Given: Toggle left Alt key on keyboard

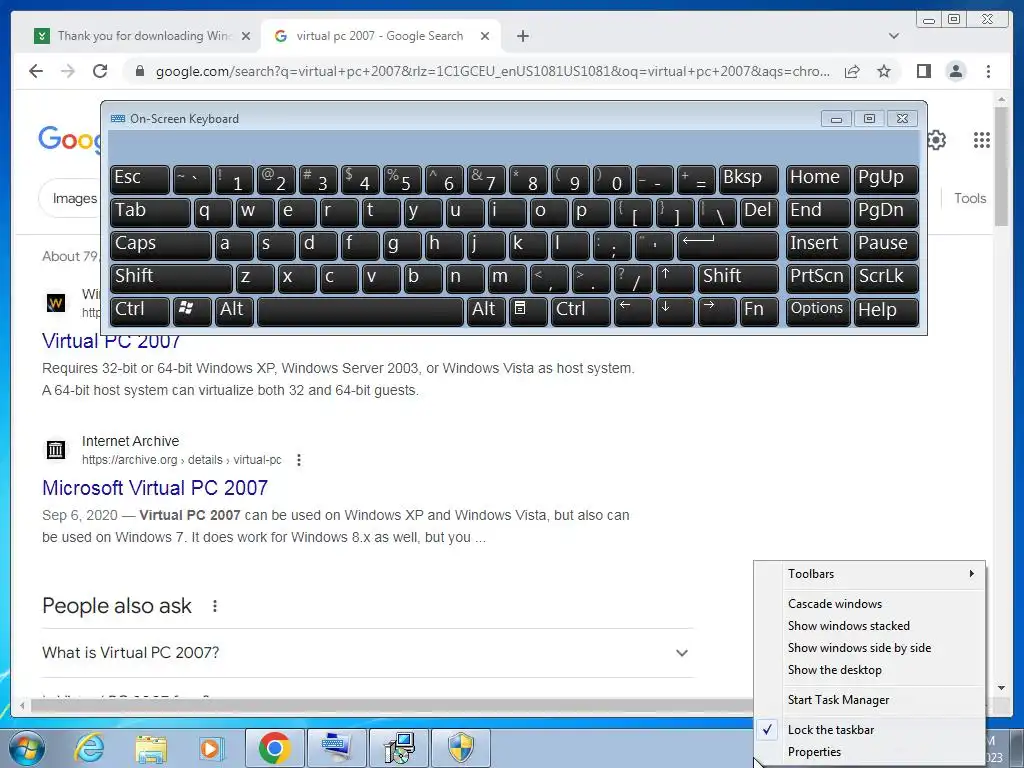Looking at the screenshot, I should [x=233, y=311].
